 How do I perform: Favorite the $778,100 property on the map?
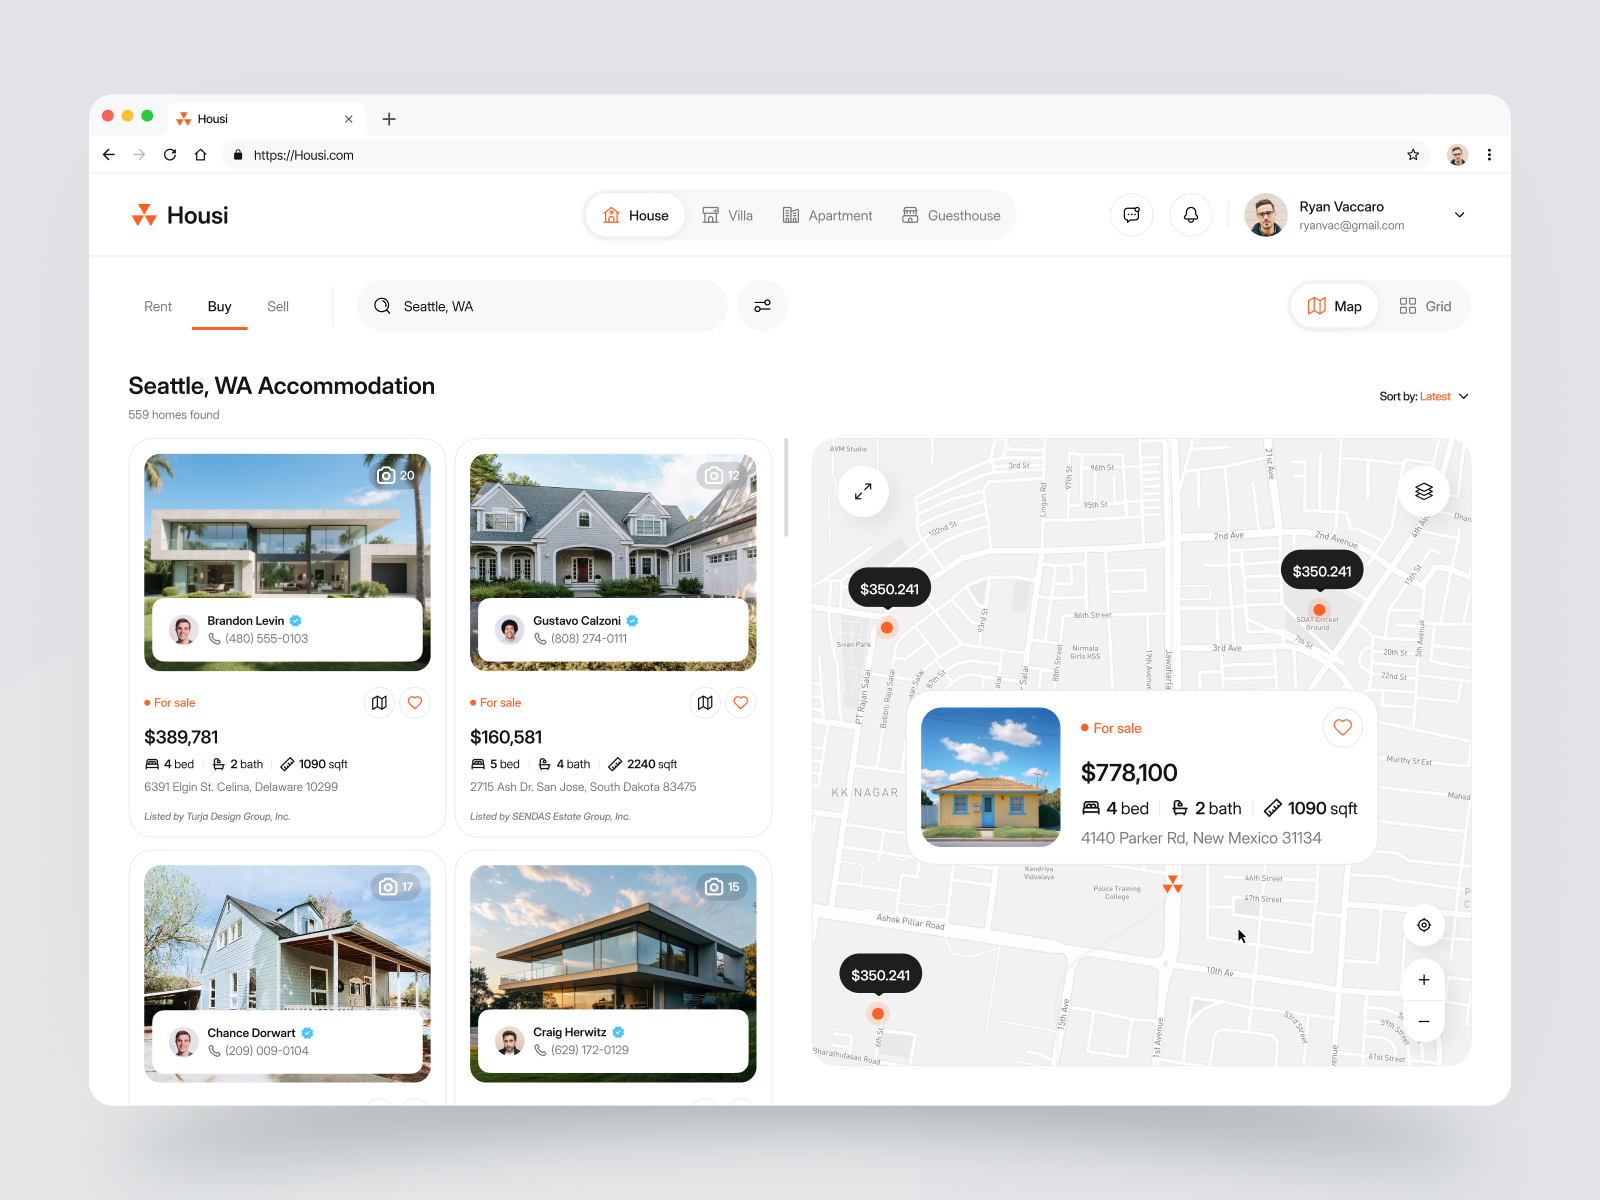pos(1343,727)
